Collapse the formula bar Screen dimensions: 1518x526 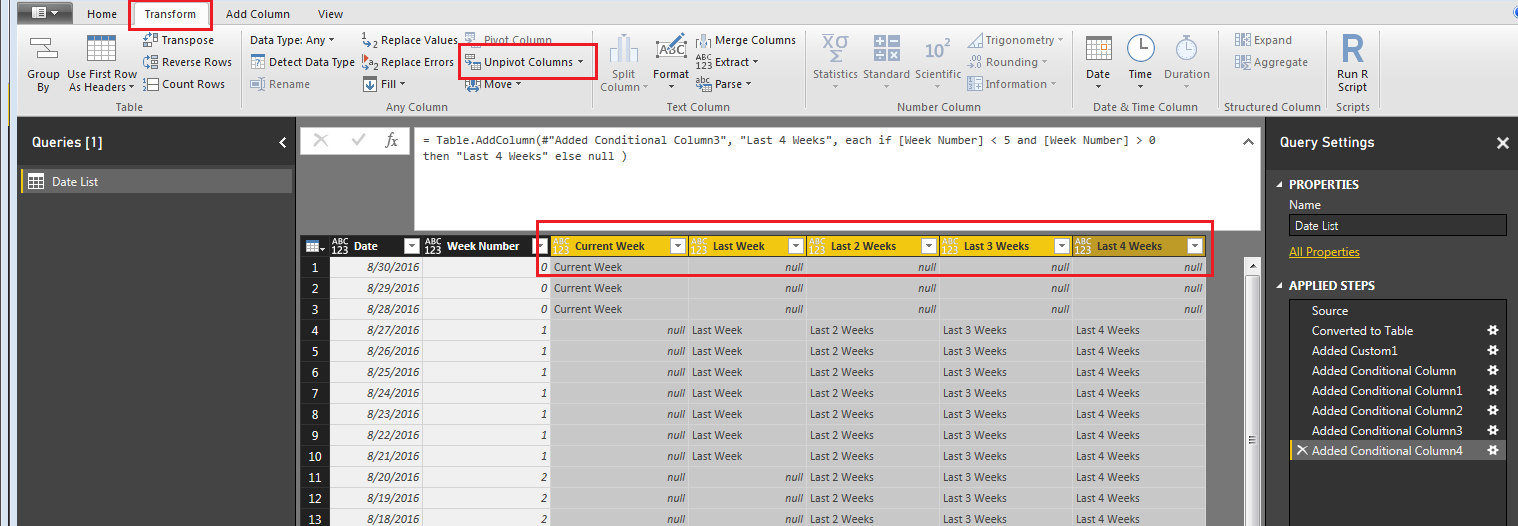pyautogui.click(x=1249, y=143)
